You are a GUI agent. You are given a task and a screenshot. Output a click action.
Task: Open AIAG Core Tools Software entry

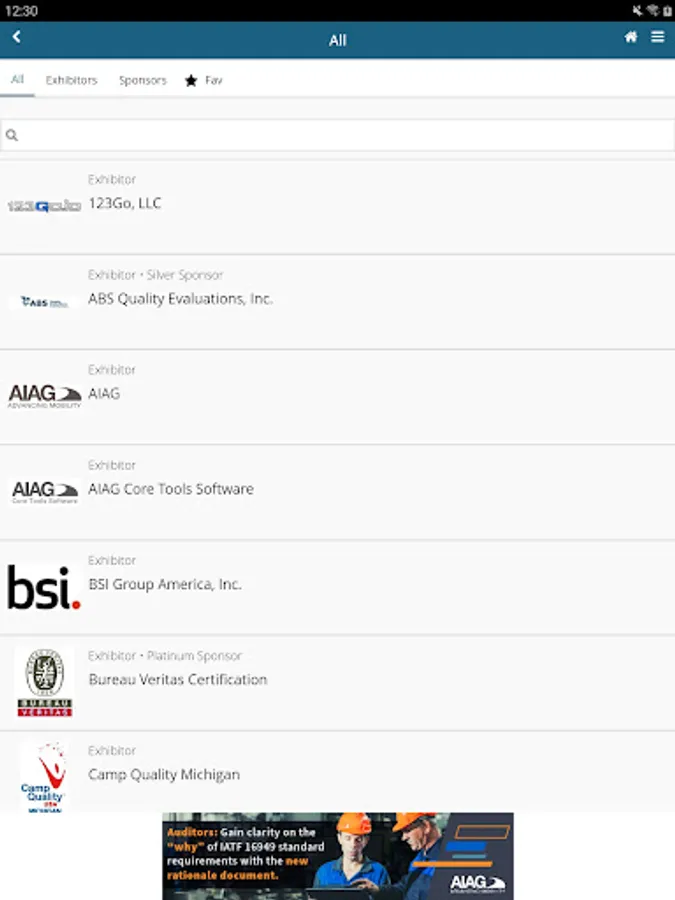click(x=338, y=492)
